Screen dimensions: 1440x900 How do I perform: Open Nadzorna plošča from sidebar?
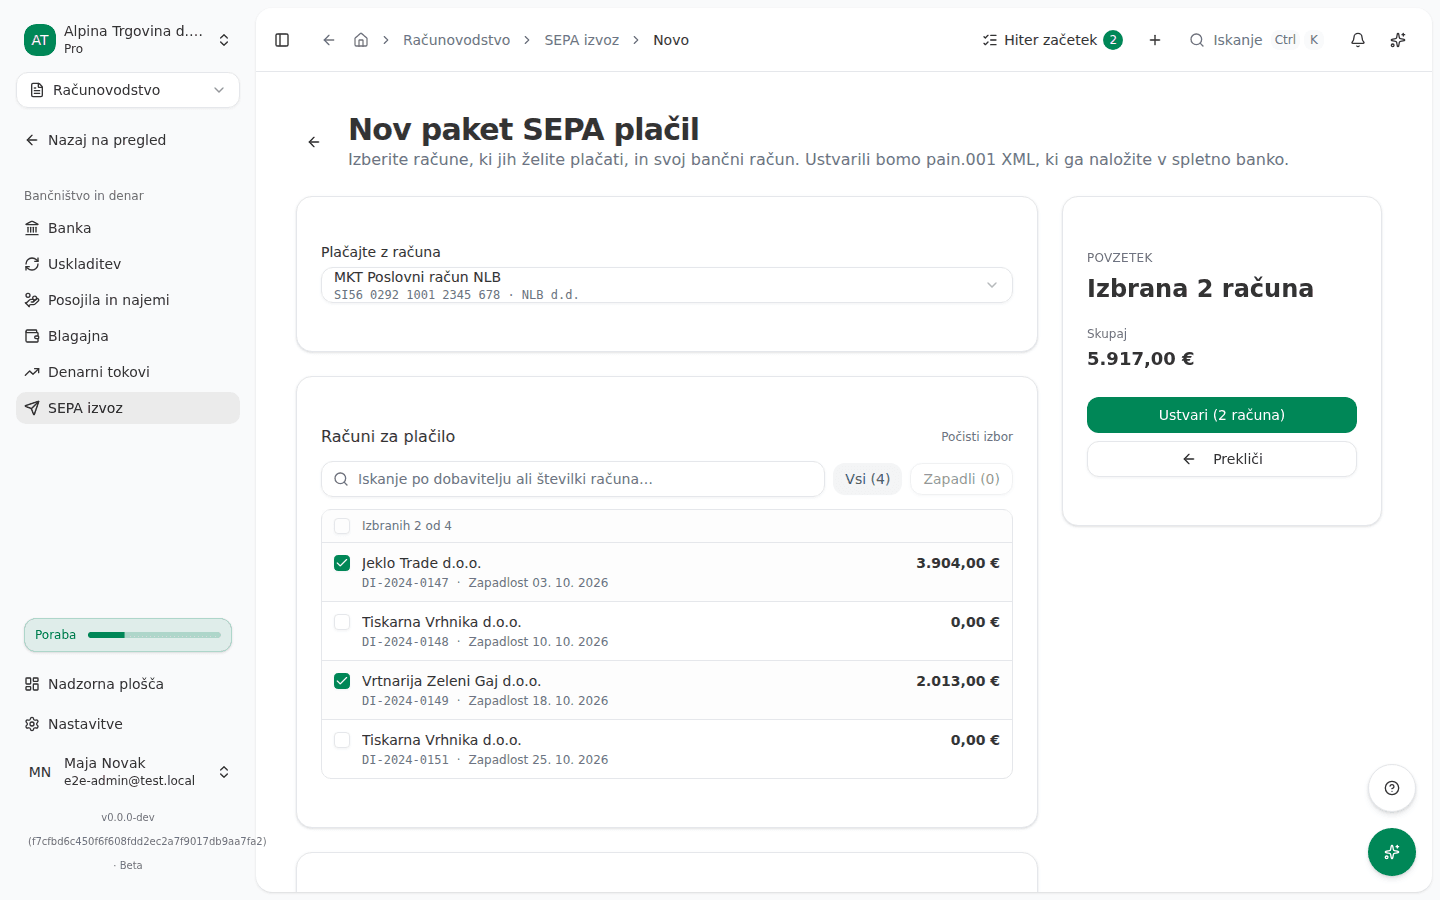pyautogui.click(x=128, y=684)
